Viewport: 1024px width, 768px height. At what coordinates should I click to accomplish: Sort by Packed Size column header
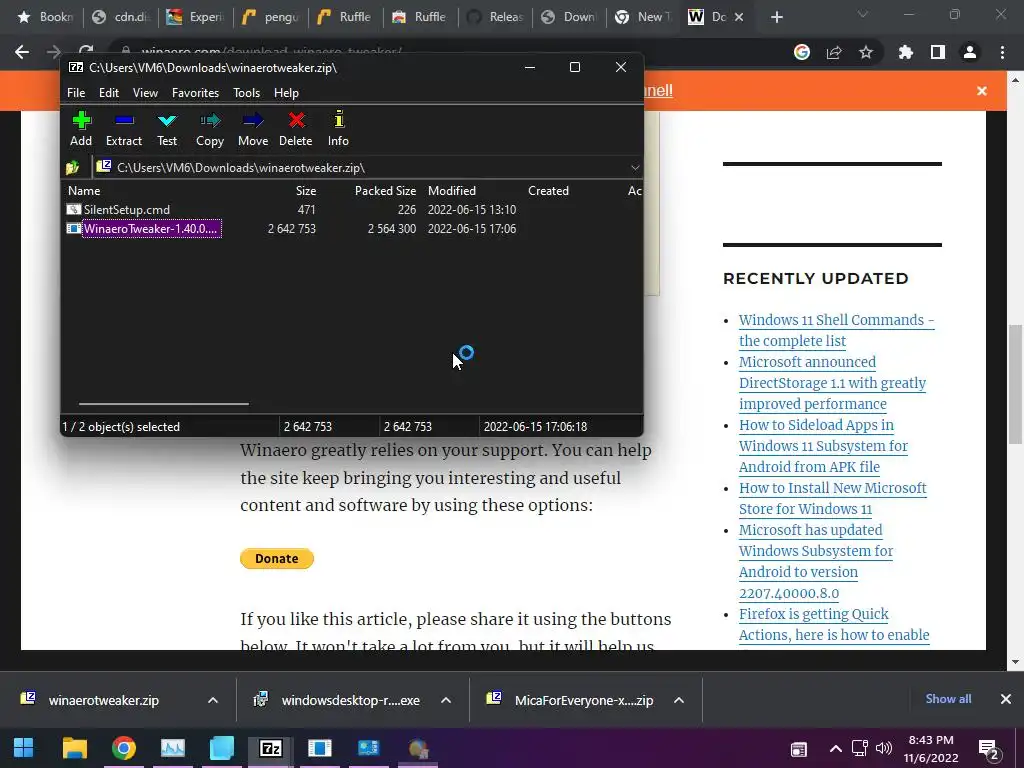385,191
